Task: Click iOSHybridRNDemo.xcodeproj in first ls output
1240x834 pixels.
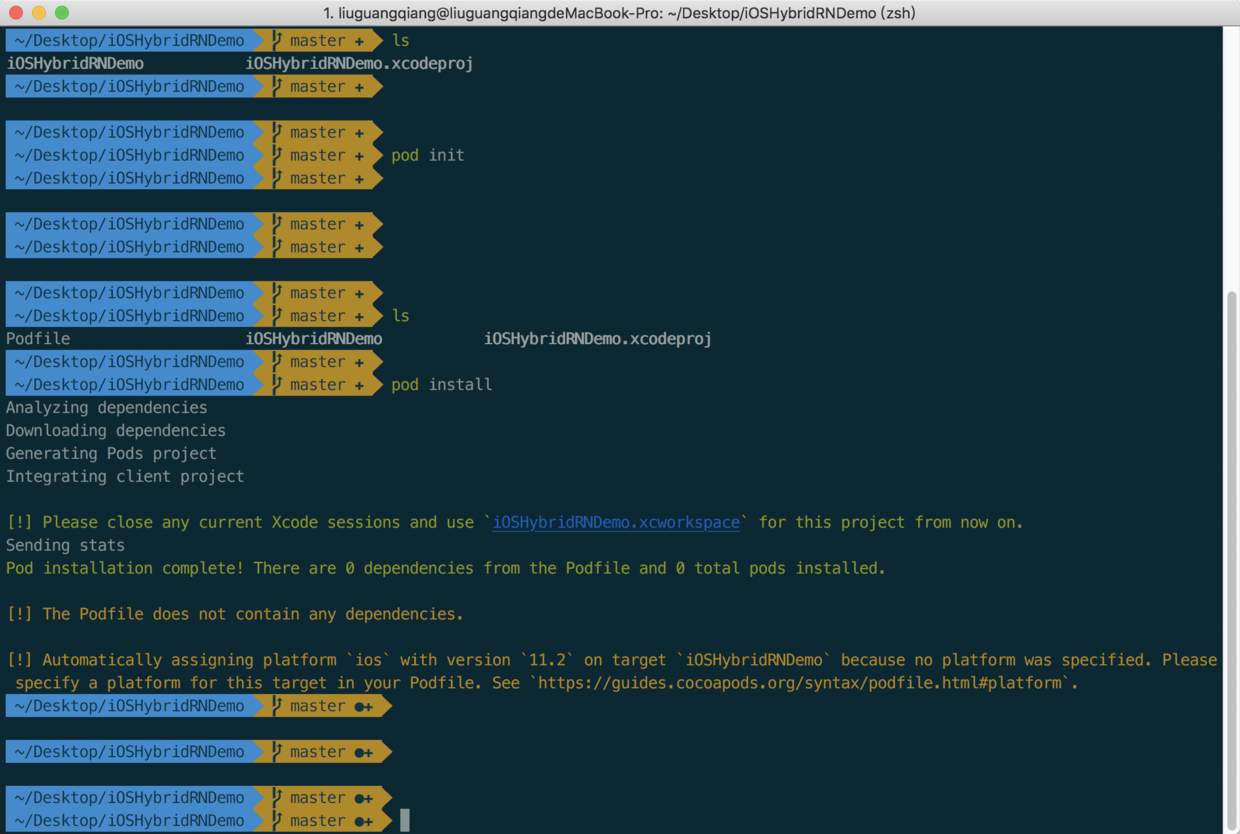Action: pos(359,63)
